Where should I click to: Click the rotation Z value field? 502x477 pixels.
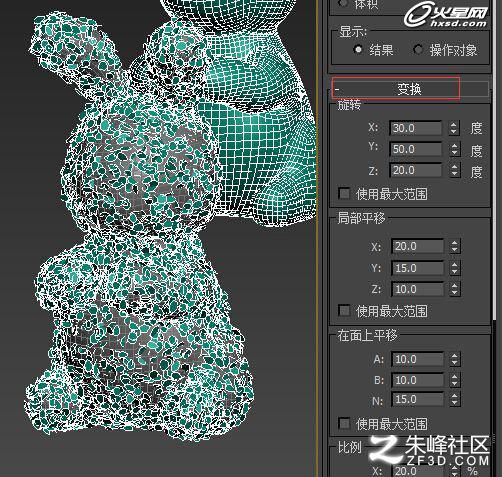tap(416, 171)
